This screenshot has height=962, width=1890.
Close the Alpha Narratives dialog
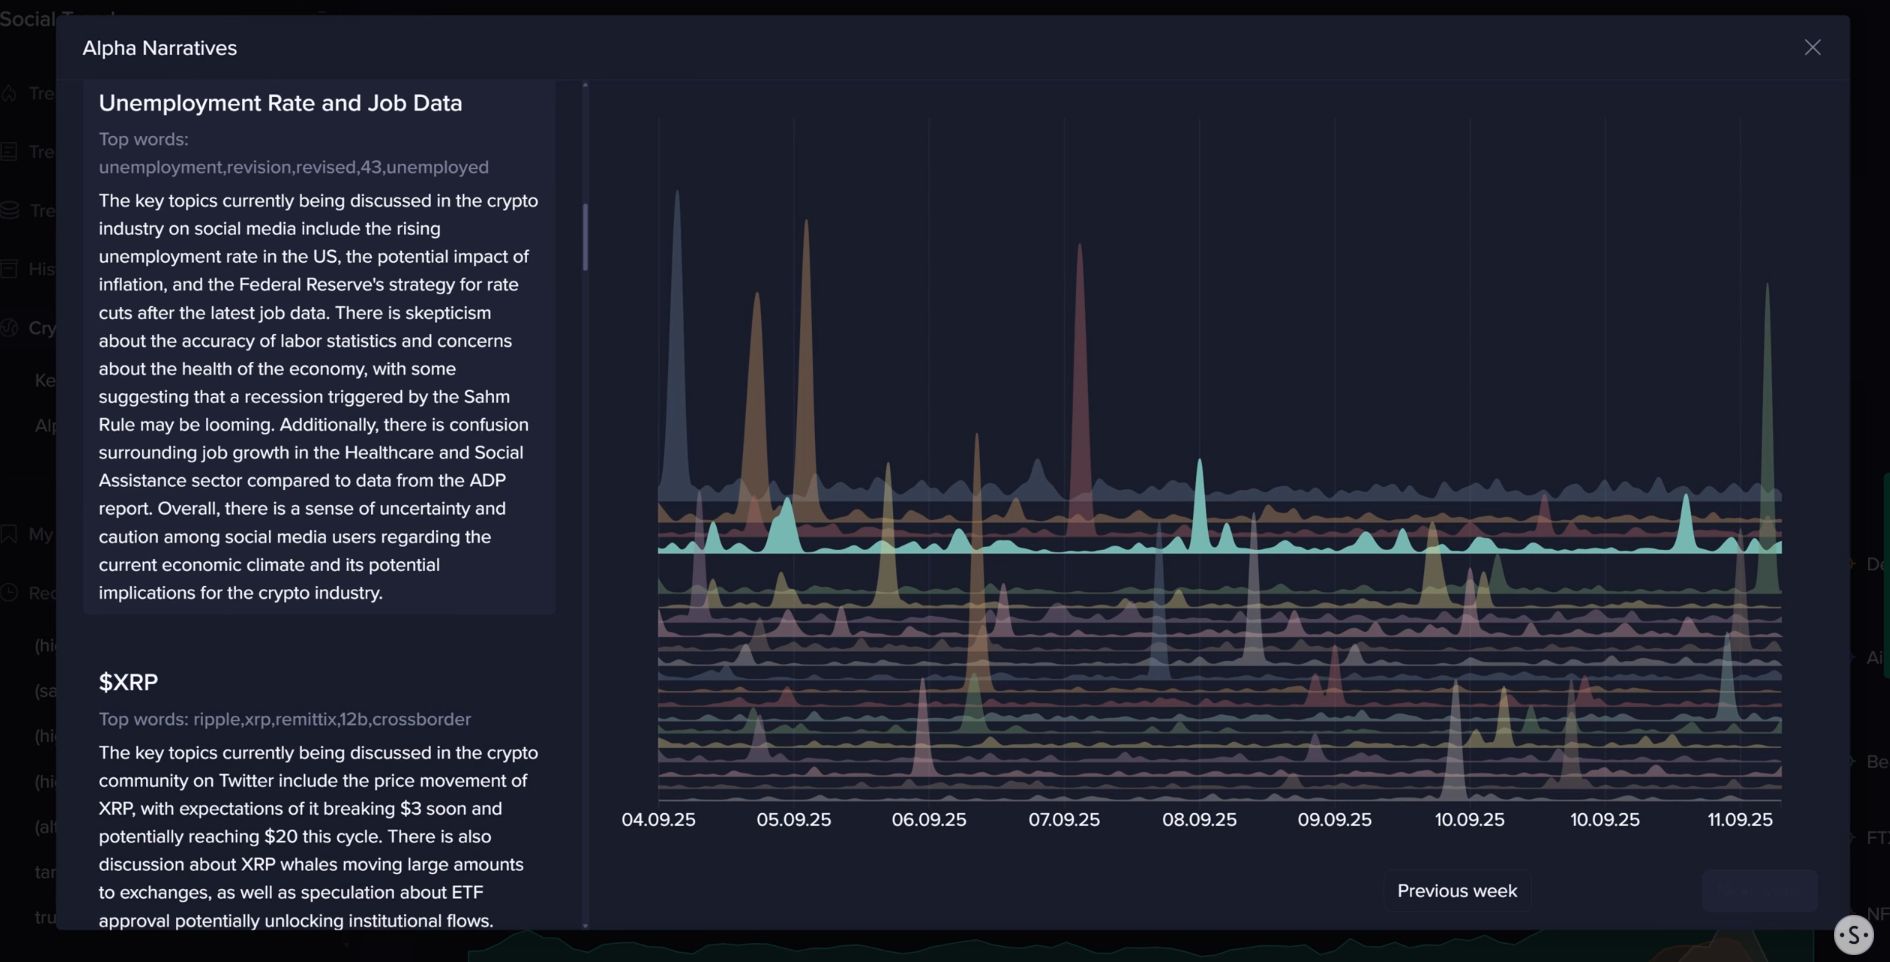pos(1812,47)
